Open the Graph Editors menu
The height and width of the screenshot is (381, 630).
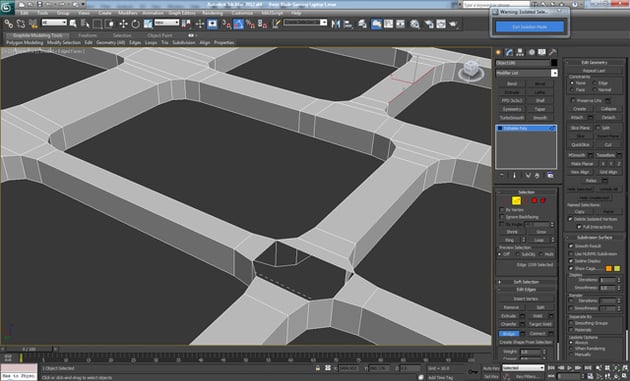(x=182, y=13)
